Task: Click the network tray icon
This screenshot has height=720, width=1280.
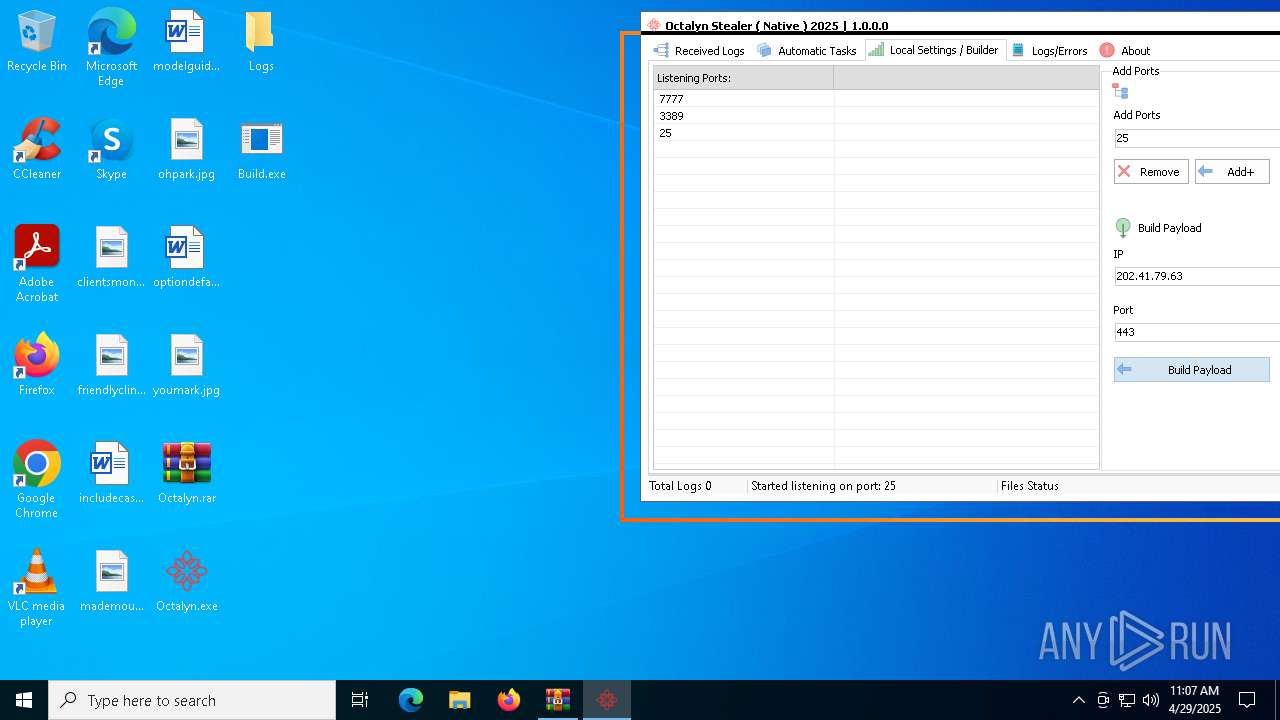Action: [x=1127, y=700]
